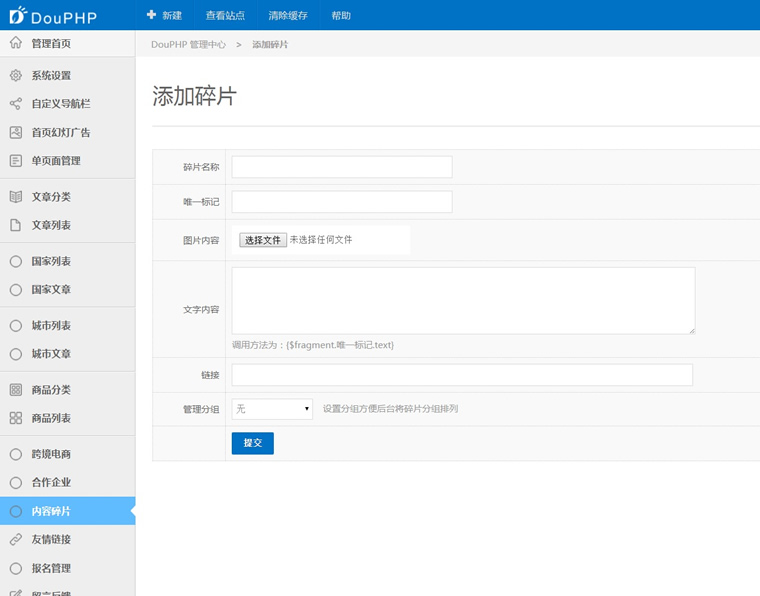Click the book icon for 文章分类
Viewport: 760px width, 596px height.
click(16, 197)
